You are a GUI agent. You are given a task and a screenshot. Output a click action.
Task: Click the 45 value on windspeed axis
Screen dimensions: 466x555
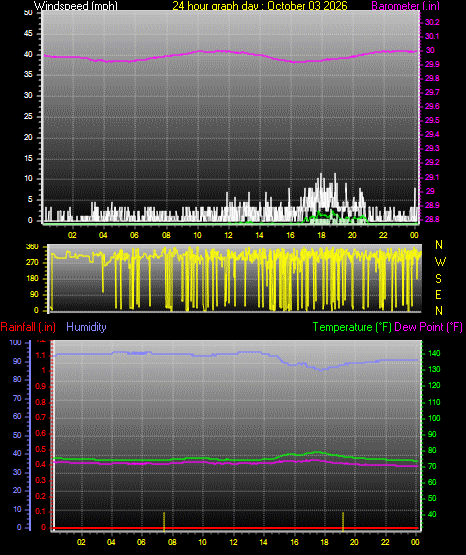point(28,34)
